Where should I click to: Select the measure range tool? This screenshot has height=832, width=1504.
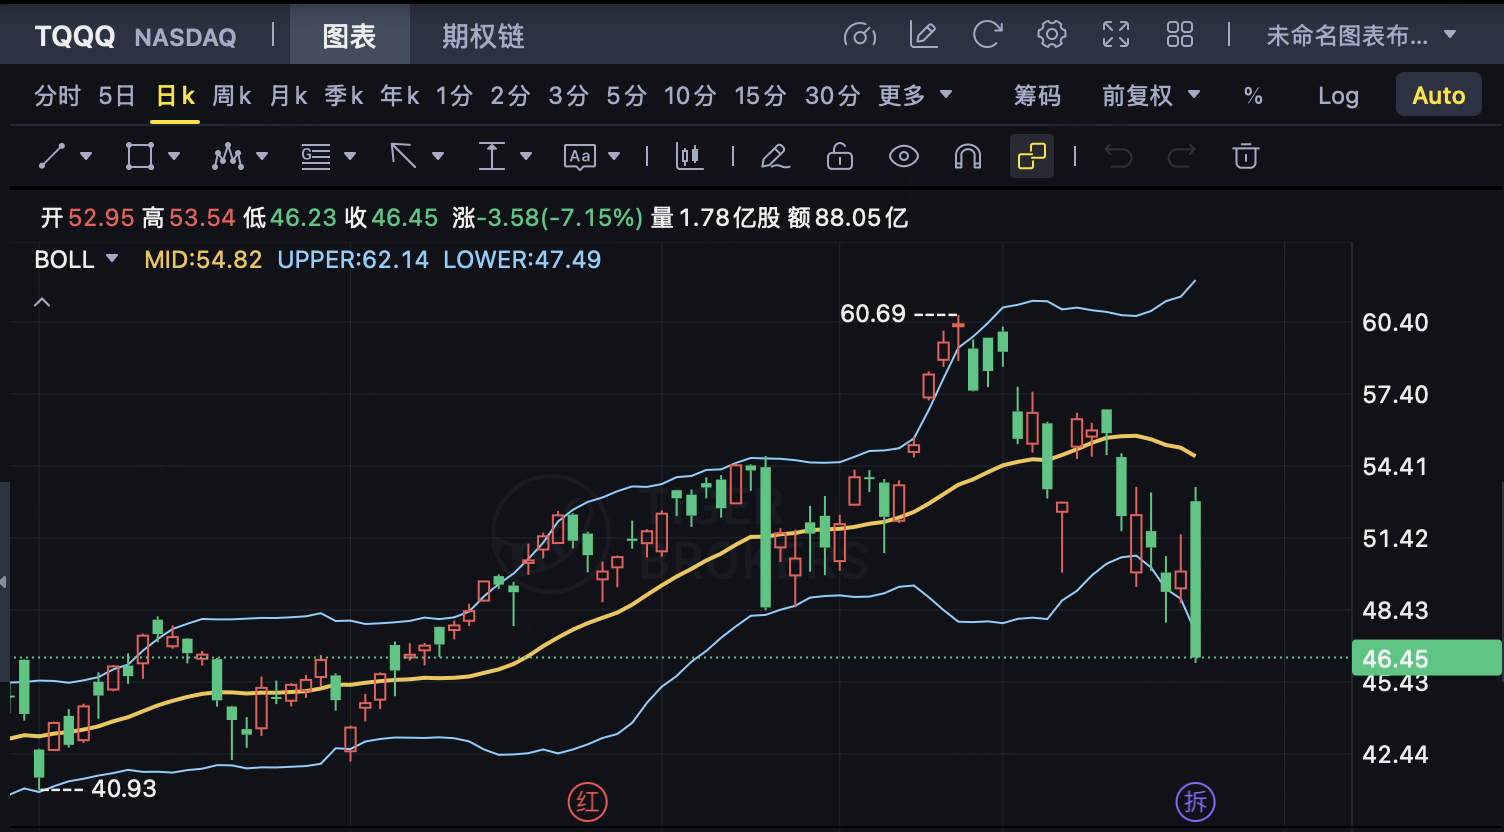(491, 156)
